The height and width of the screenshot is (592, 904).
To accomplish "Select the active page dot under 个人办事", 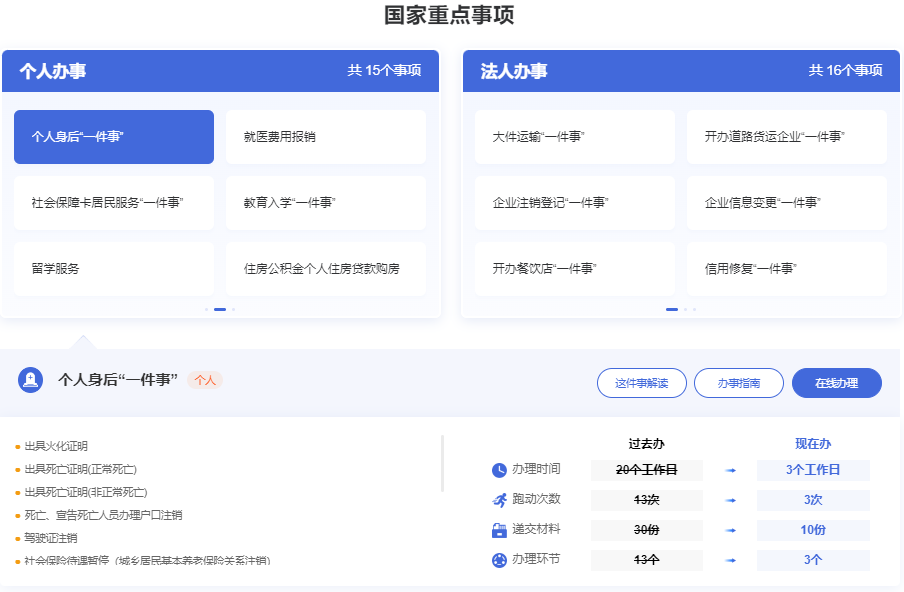I will pos(220,310).
